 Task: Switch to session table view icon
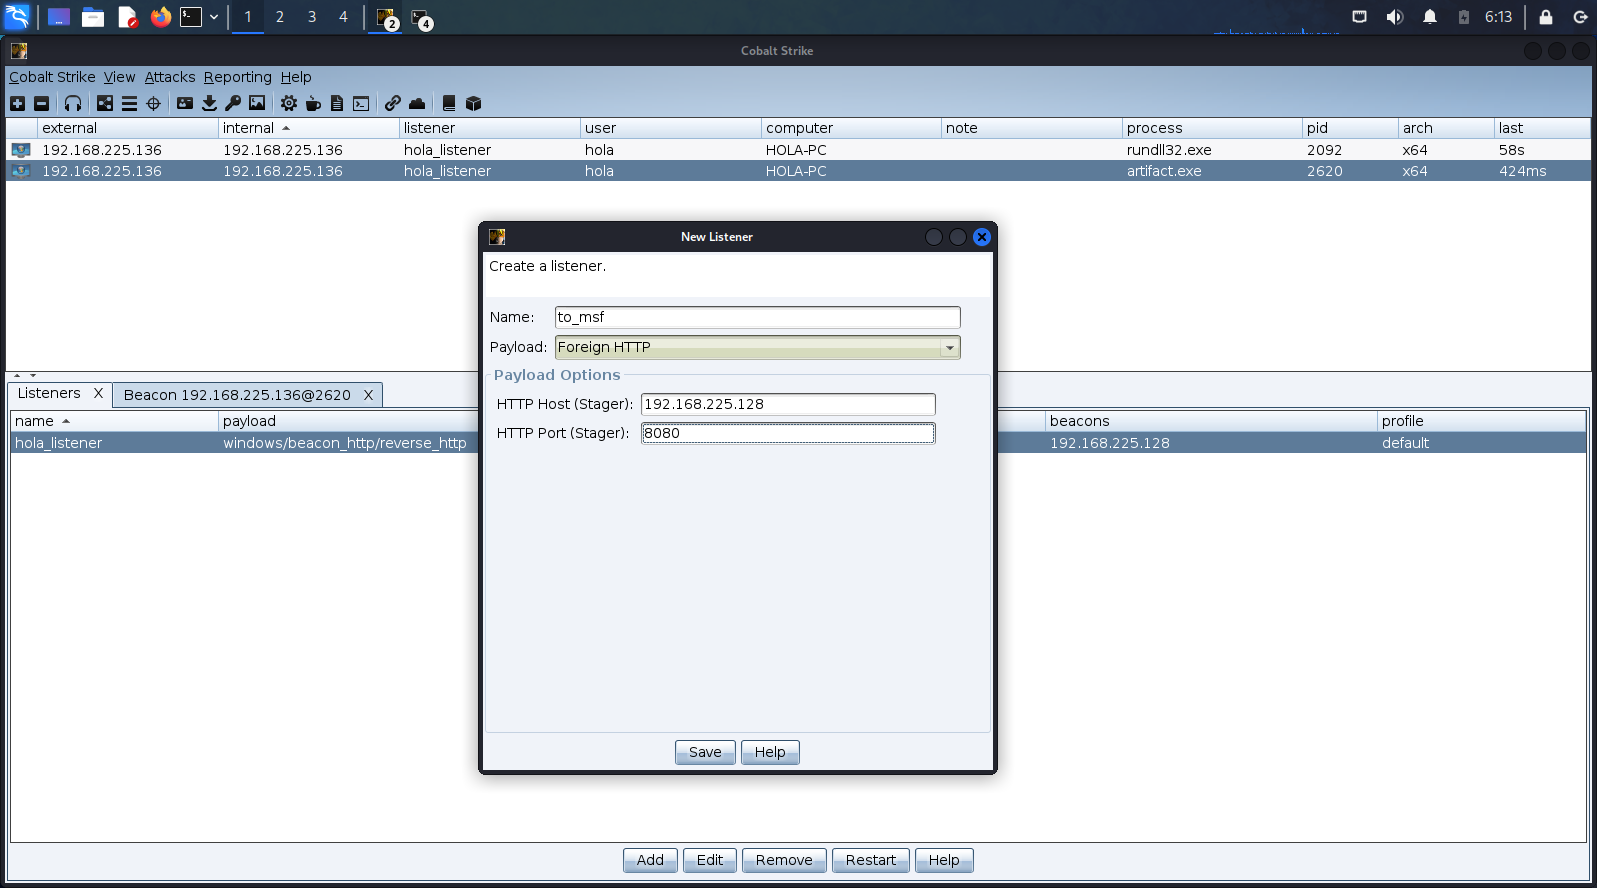pos(129,103)
